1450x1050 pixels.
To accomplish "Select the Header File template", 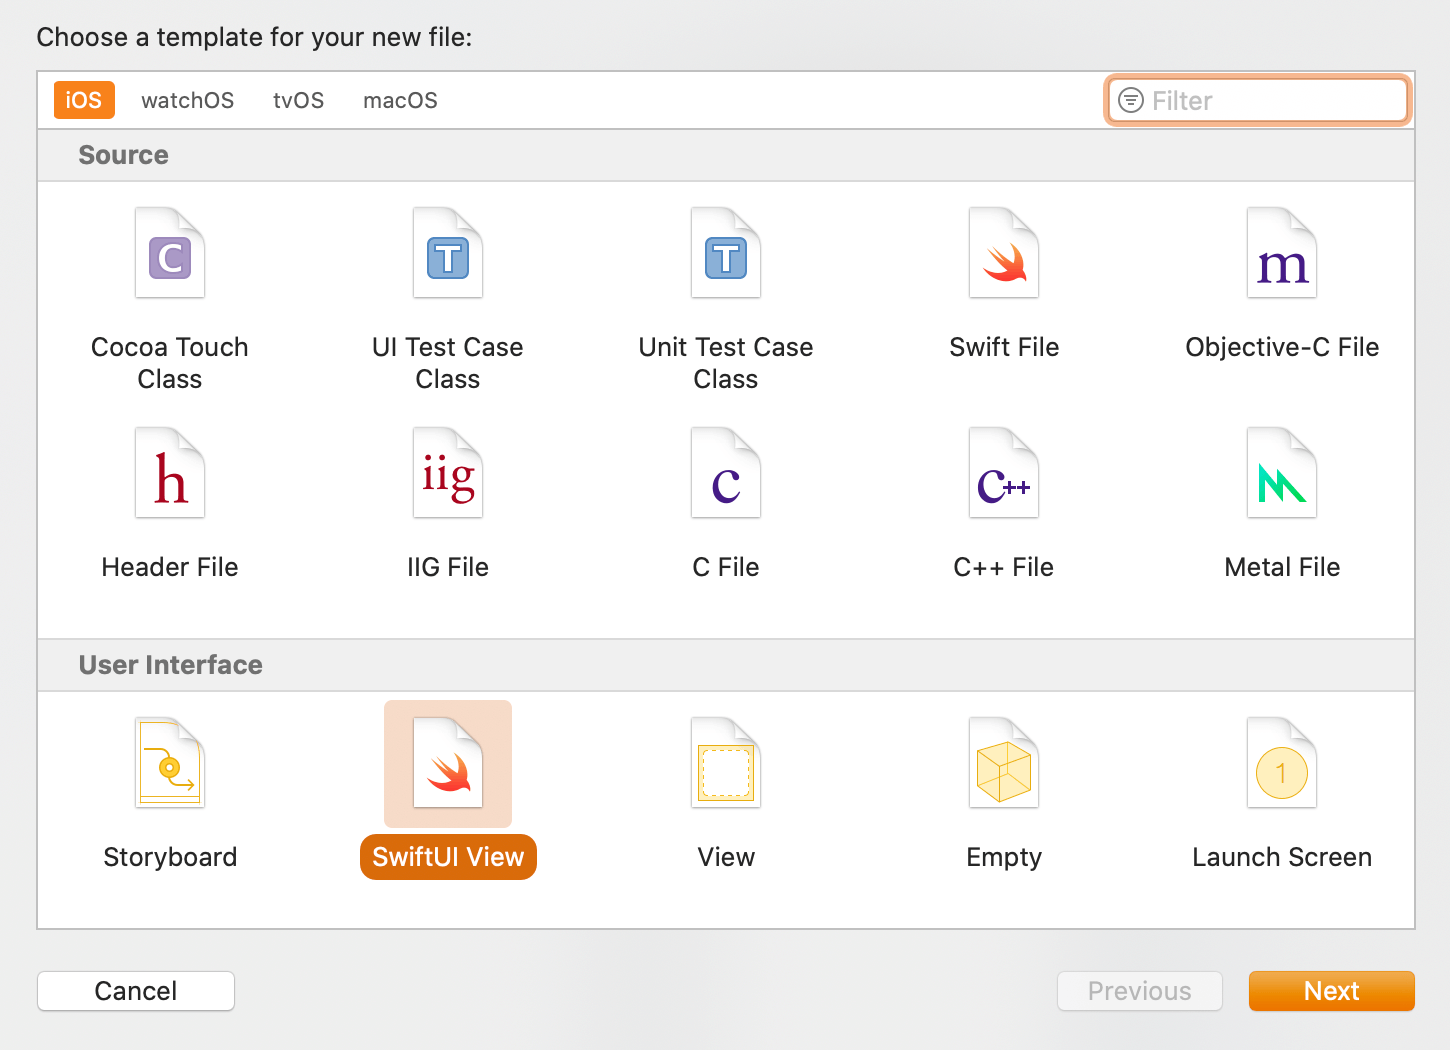I will tap(170, 474).
